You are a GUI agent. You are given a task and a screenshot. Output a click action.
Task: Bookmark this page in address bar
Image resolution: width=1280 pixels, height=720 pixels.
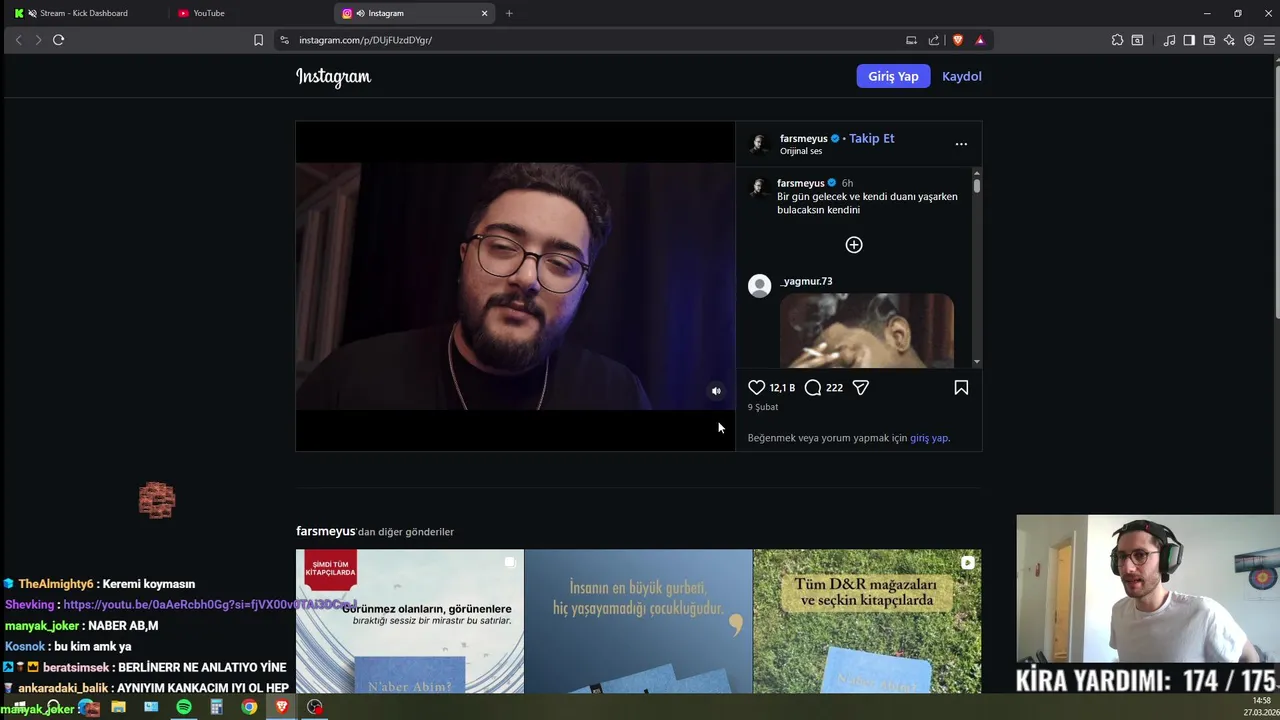click(x=258, y=40)
